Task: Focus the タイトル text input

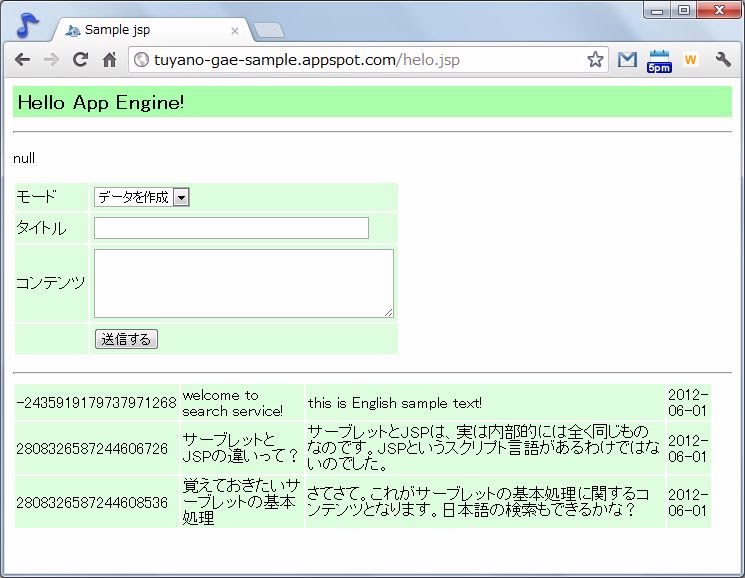Action: coord(231,228)
